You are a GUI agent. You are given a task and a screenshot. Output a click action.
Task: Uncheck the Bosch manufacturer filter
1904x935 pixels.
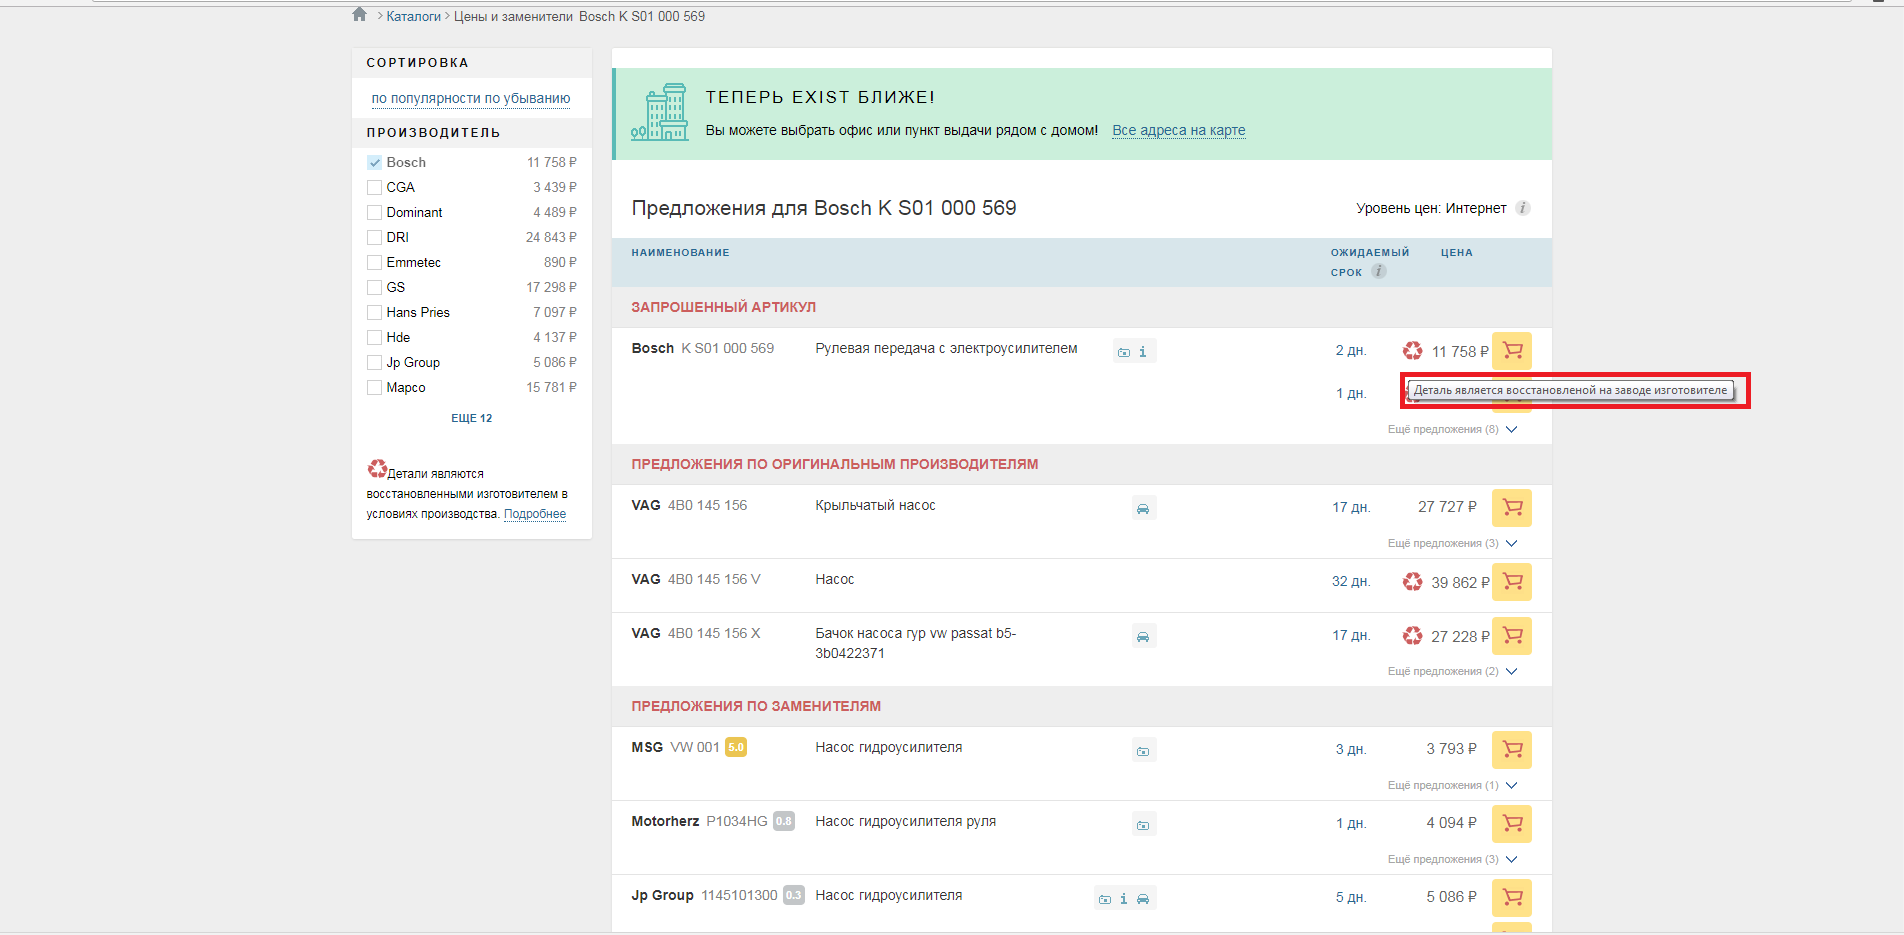[x=375, y=162]
